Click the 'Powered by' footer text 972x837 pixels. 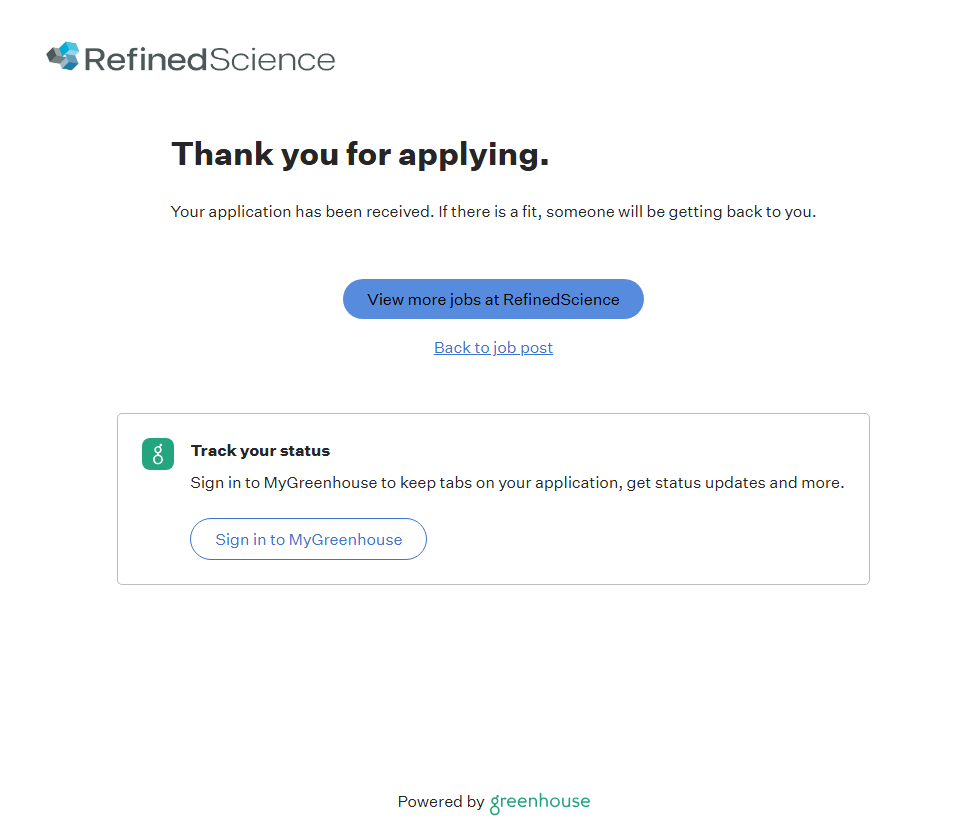click(440, 802)
